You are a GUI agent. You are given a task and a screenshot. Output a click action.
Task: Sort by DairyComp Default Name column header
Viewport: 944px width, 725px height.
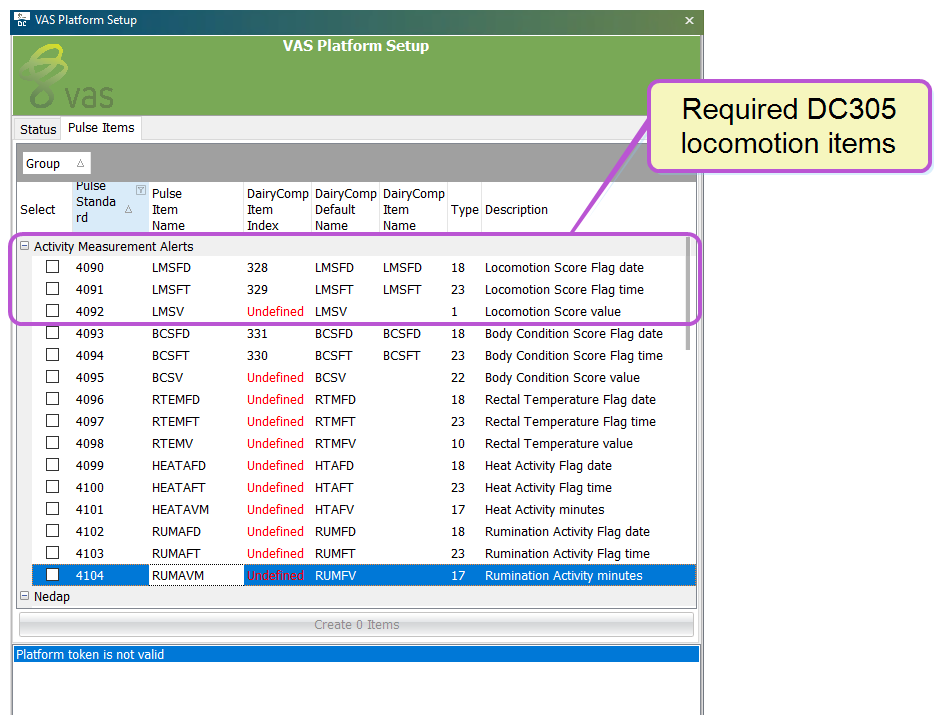coord(346,209)
